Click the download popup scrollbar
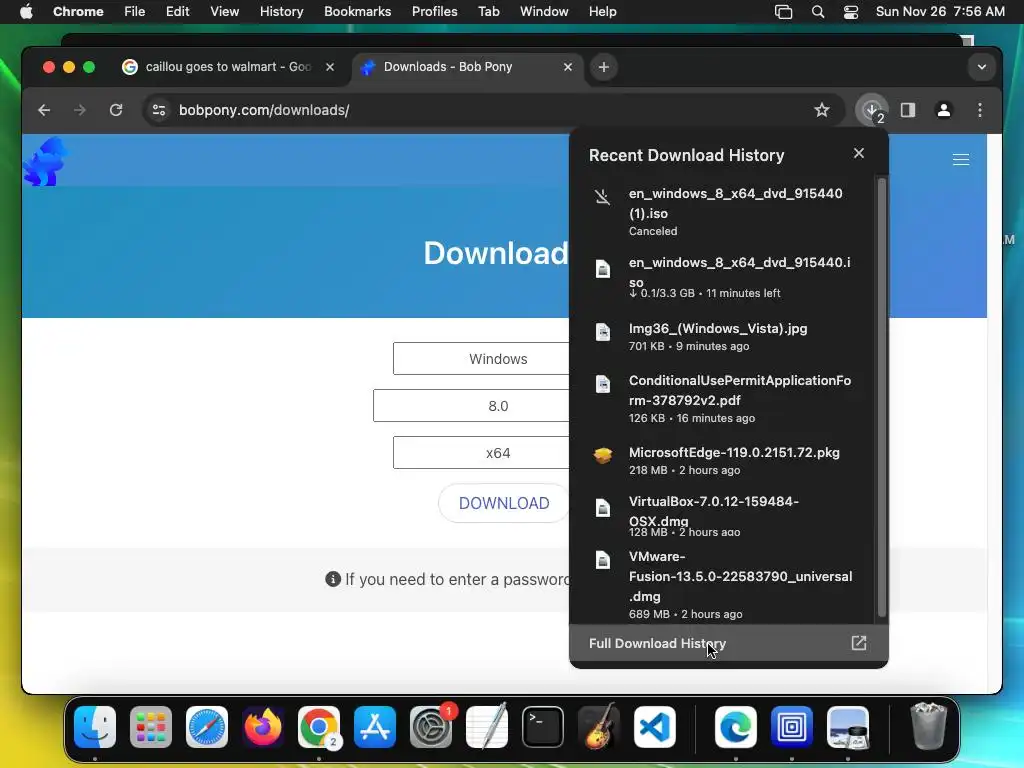This screenshot has height=768, width=1024. tap(882, 397)
